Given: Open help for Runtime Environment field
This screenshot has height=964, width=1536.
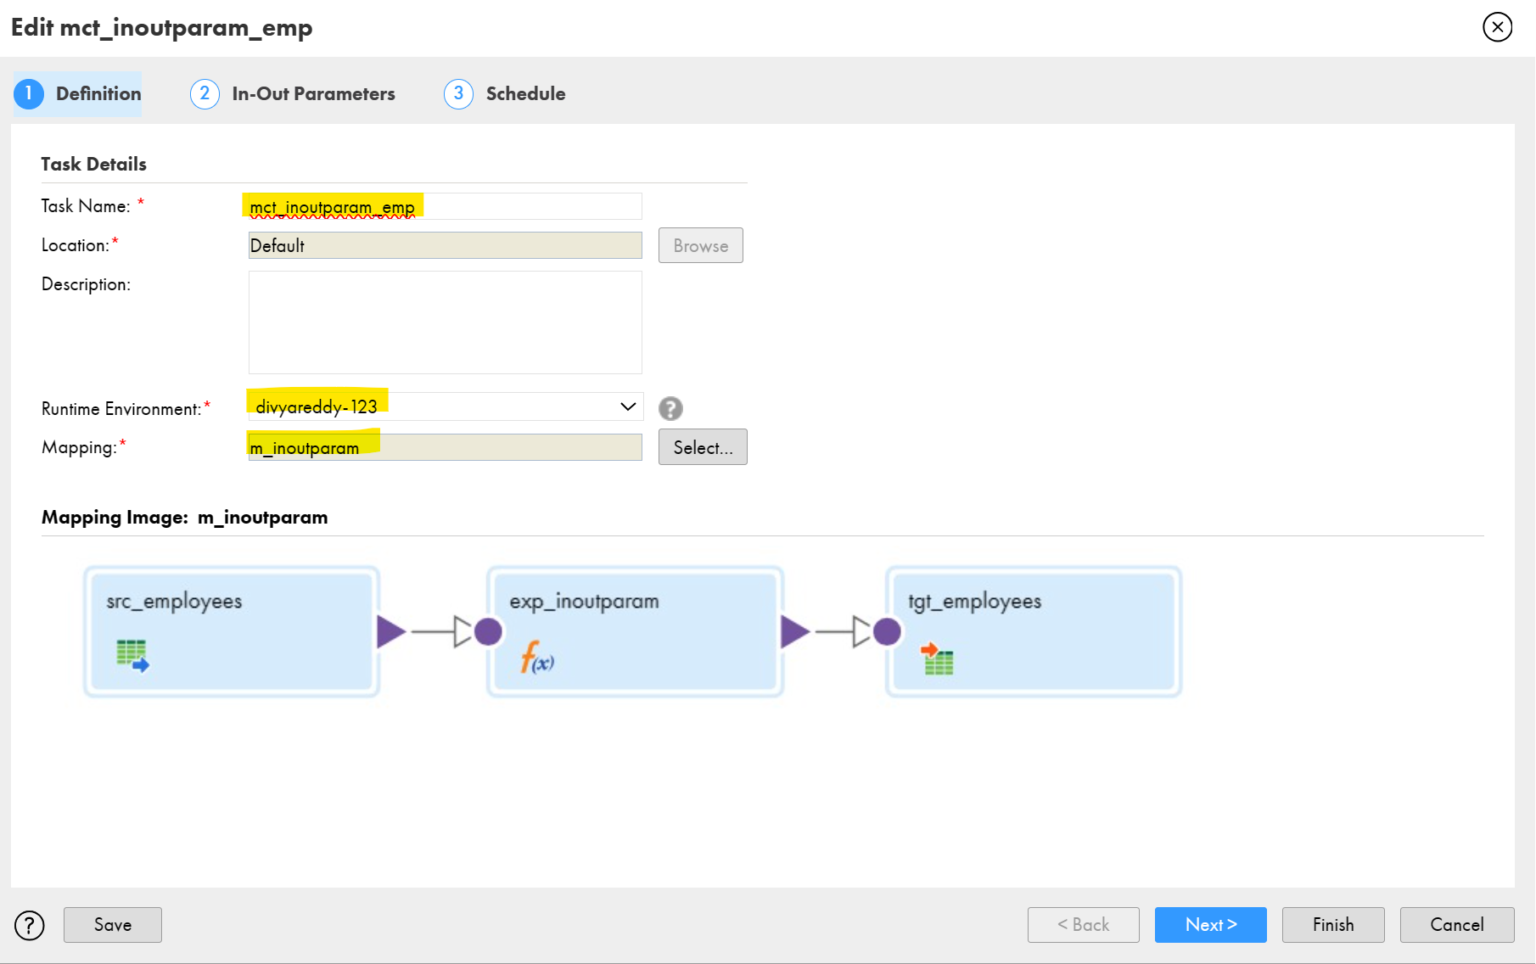Looking at the screenshot, I should (x=670, y=408).
